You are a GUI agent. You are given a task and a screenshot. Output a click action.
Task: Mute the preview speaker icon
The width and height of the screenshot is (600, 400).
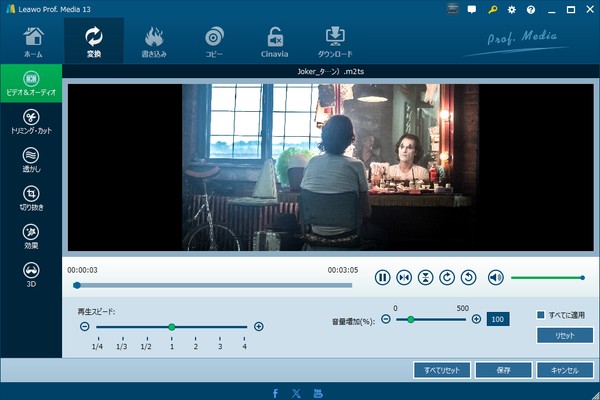(496, 278)
